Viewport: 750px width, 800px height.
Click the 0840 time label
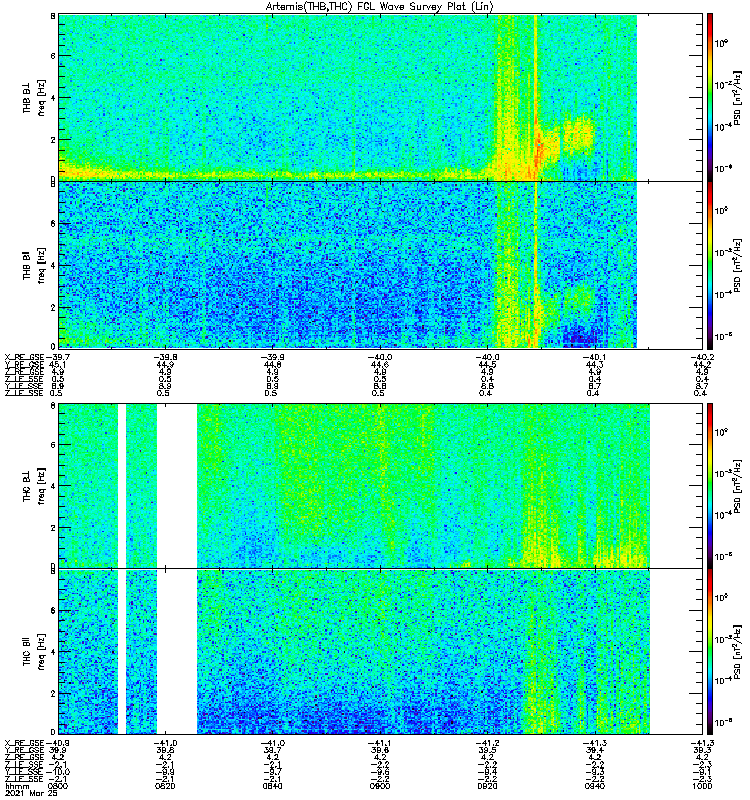pos(272,786)
